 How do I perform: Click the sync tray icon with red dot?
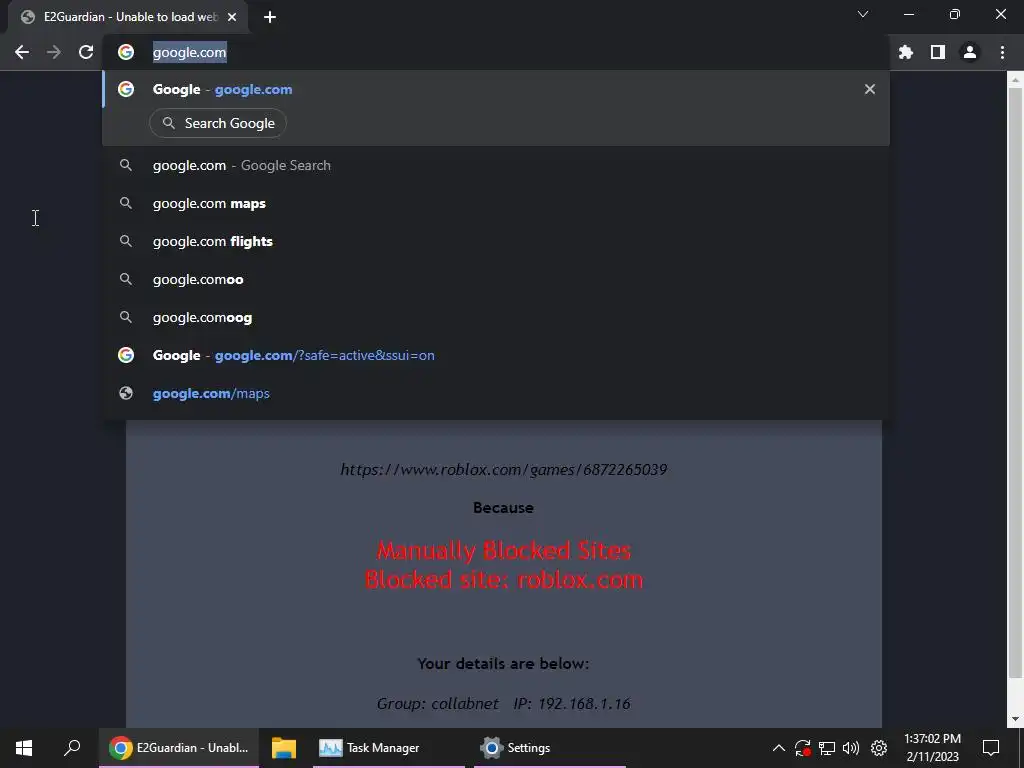point(803,748)
